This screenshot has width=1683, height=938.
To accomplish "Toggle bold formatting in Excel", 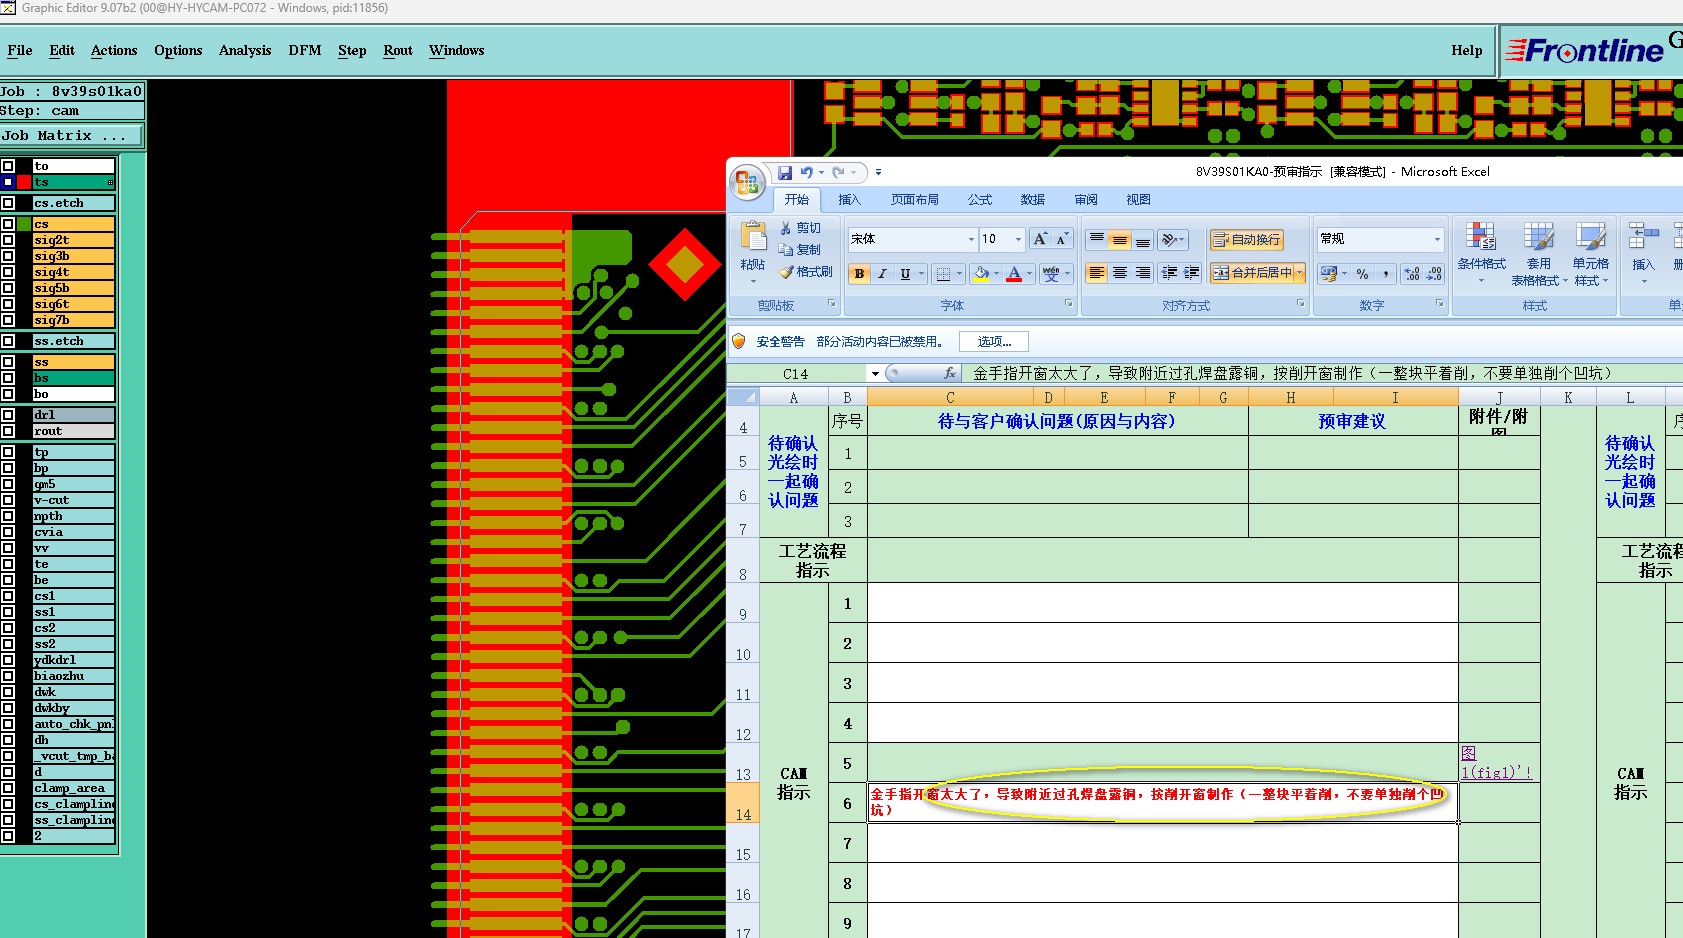I will pyautogui.click(x=859, y=273).
